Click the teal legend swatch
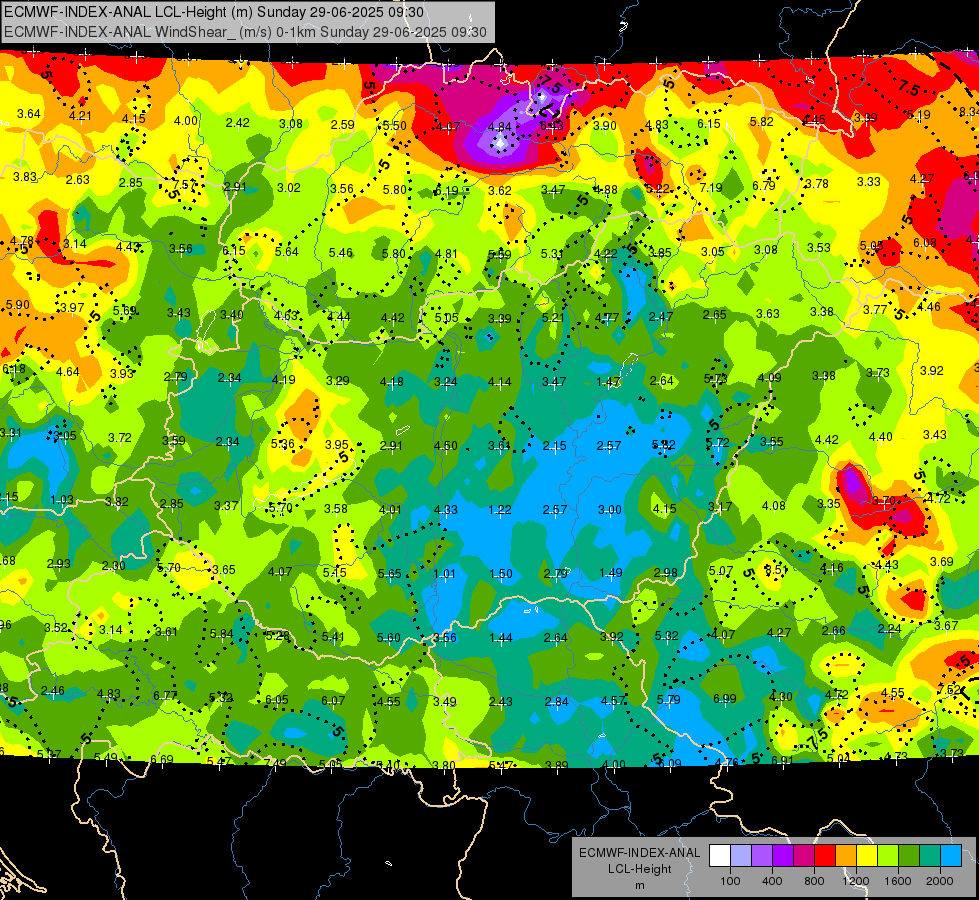 pyautogui.click(x=930, y=856)
